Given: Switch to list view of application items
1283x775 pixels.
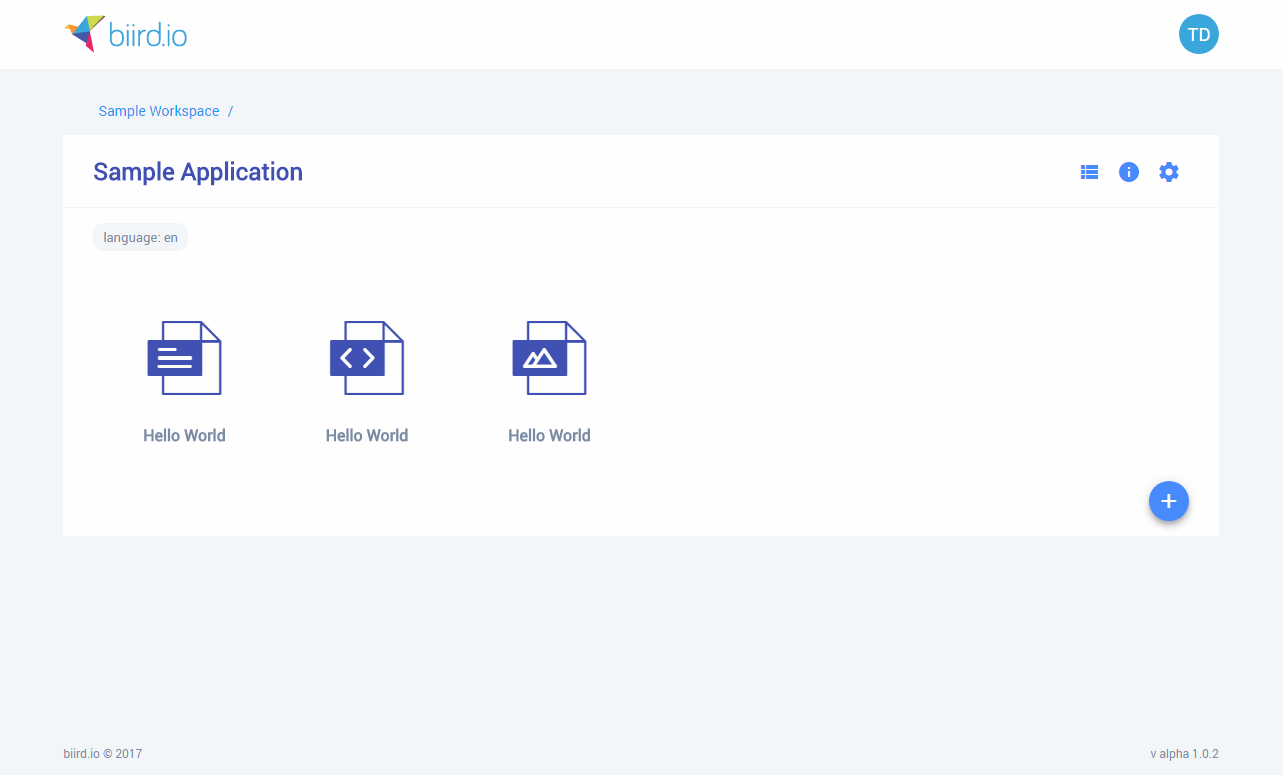Looking at the screenshot, I should [1089, 171].
